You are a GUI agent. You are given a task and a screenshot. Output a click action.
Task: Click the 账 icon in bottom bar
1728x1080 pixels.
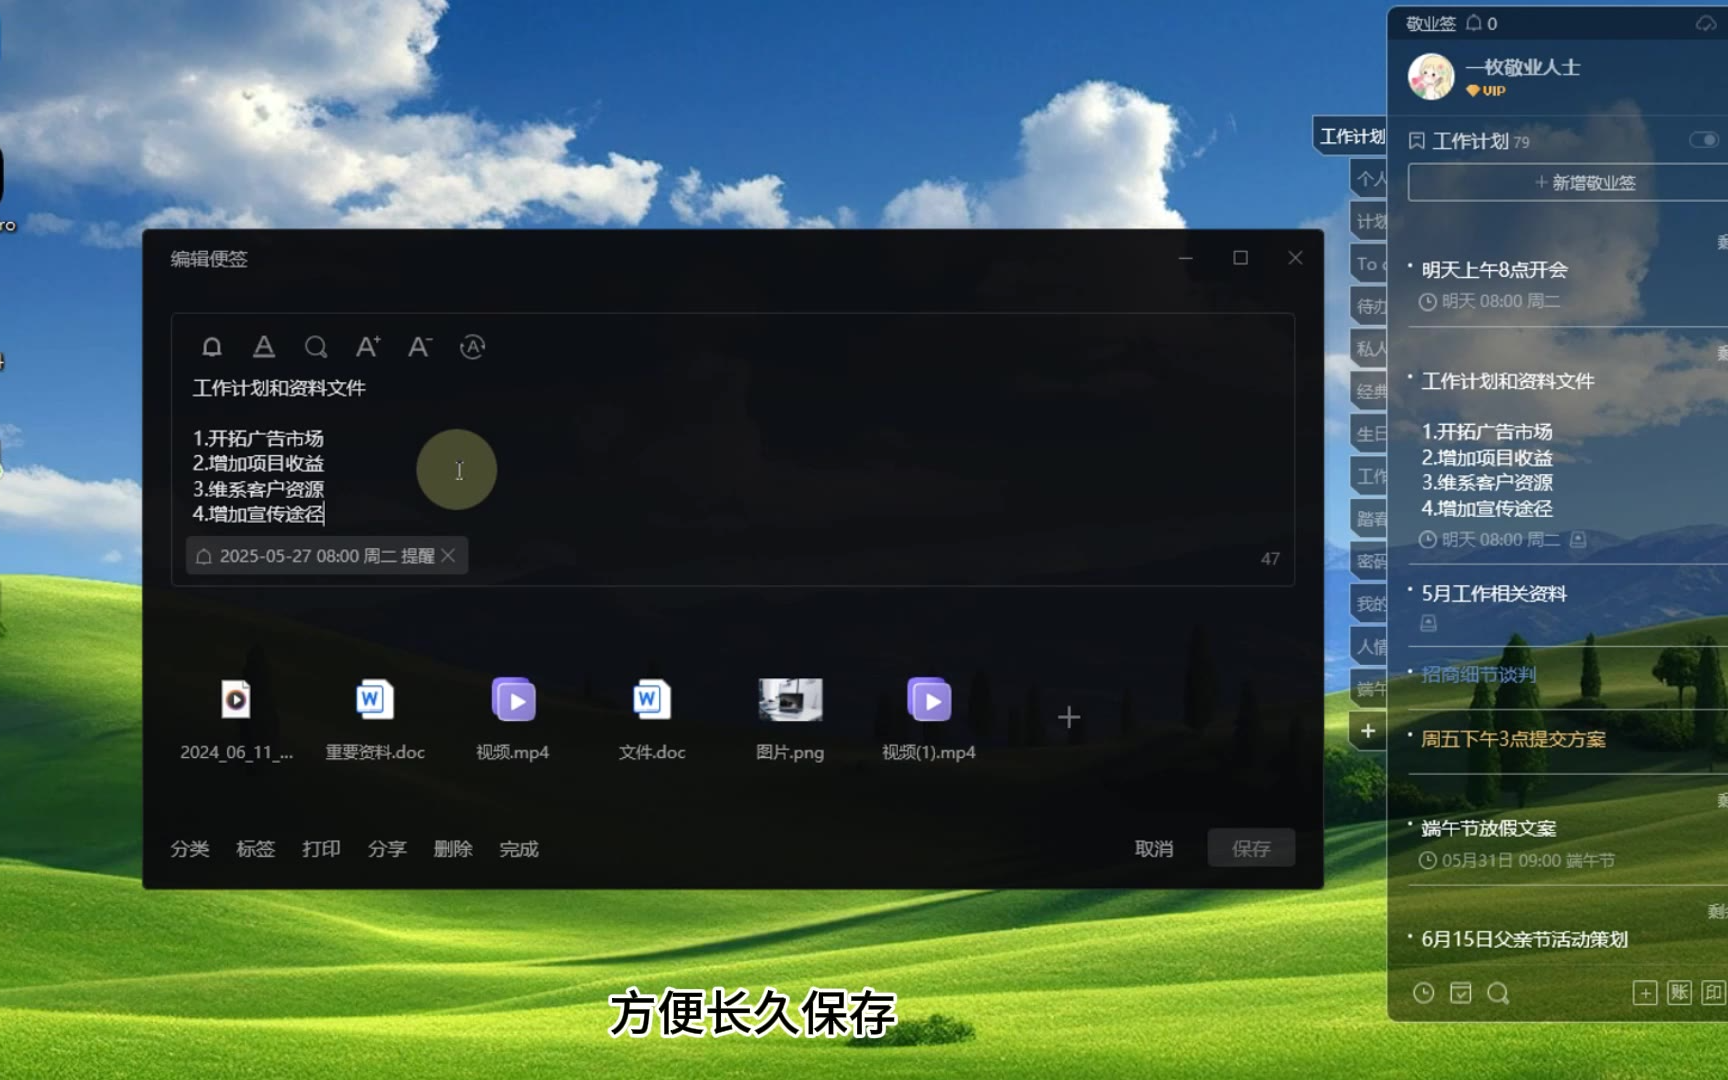[x=1680, y=993]
